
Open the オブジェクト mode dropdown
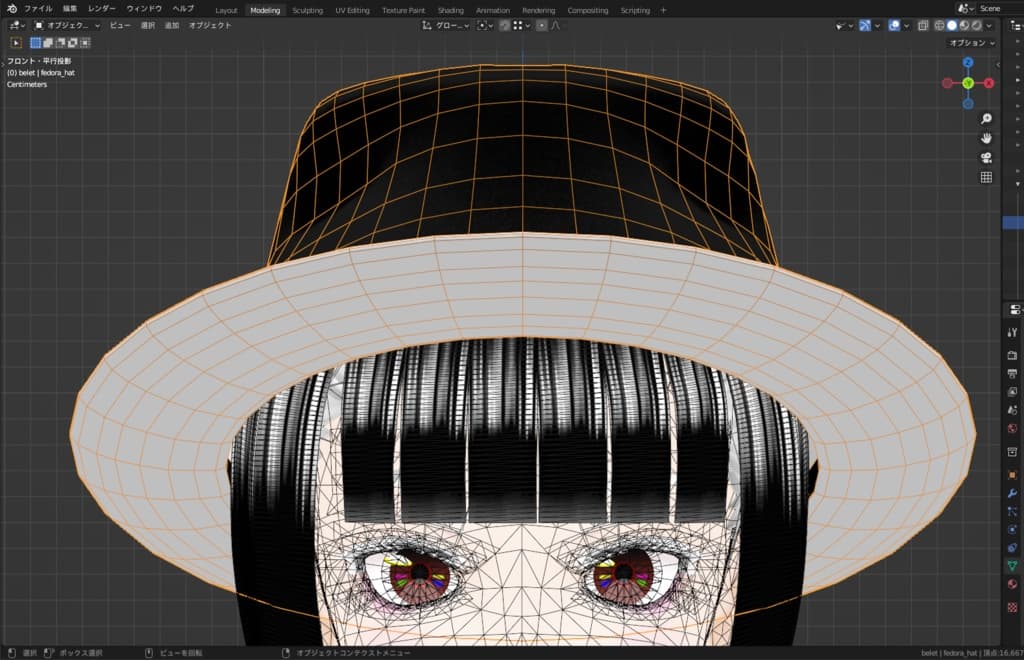(68, 25)
